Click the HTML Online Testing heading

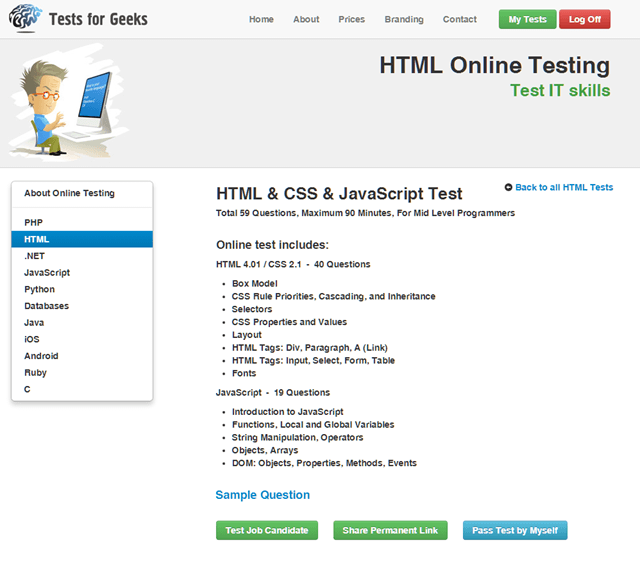pyautogui.click(x=495, y=65)
